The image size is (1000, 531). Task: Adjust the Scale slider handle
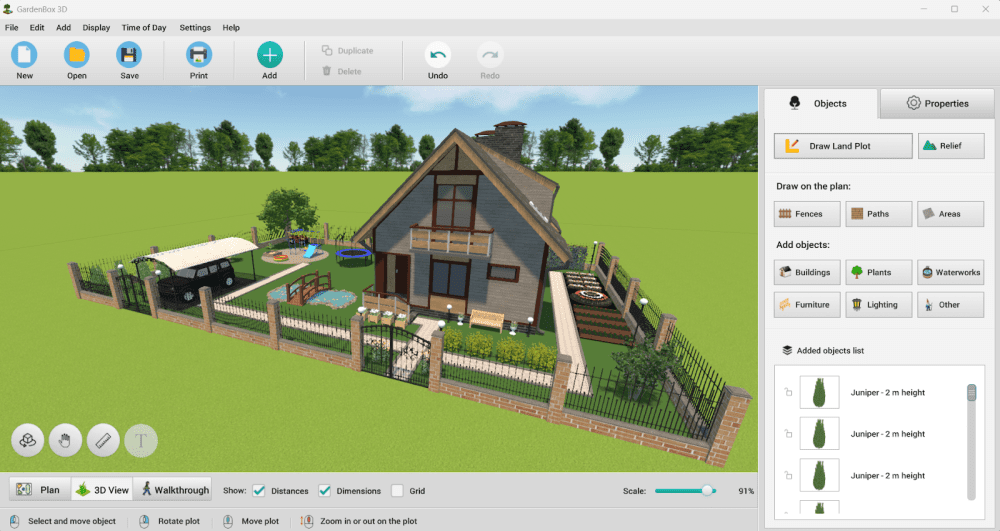point(707,490)
